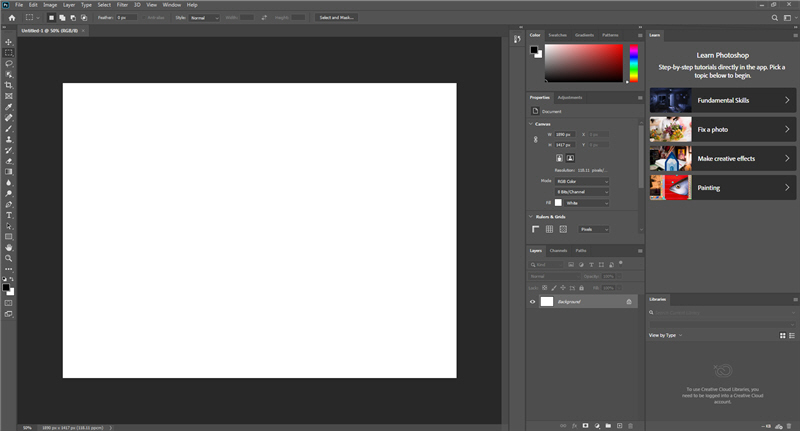
Task: Select the Clone Stamp tool
Action: click(x=9, y=139)
